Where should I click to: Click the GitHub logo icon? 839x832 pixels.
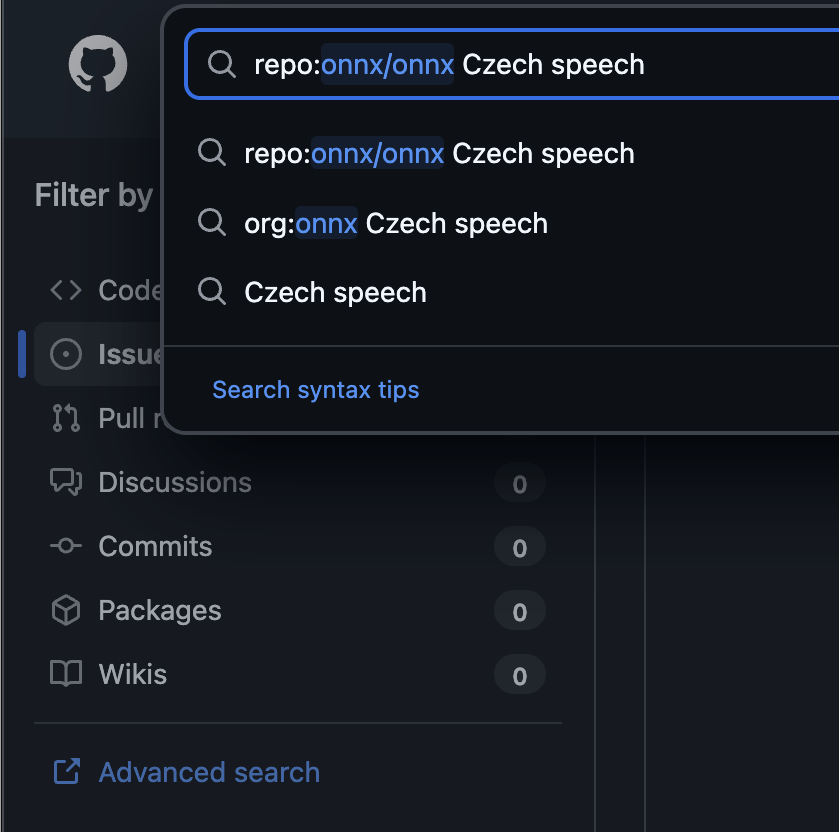(97, 65)
